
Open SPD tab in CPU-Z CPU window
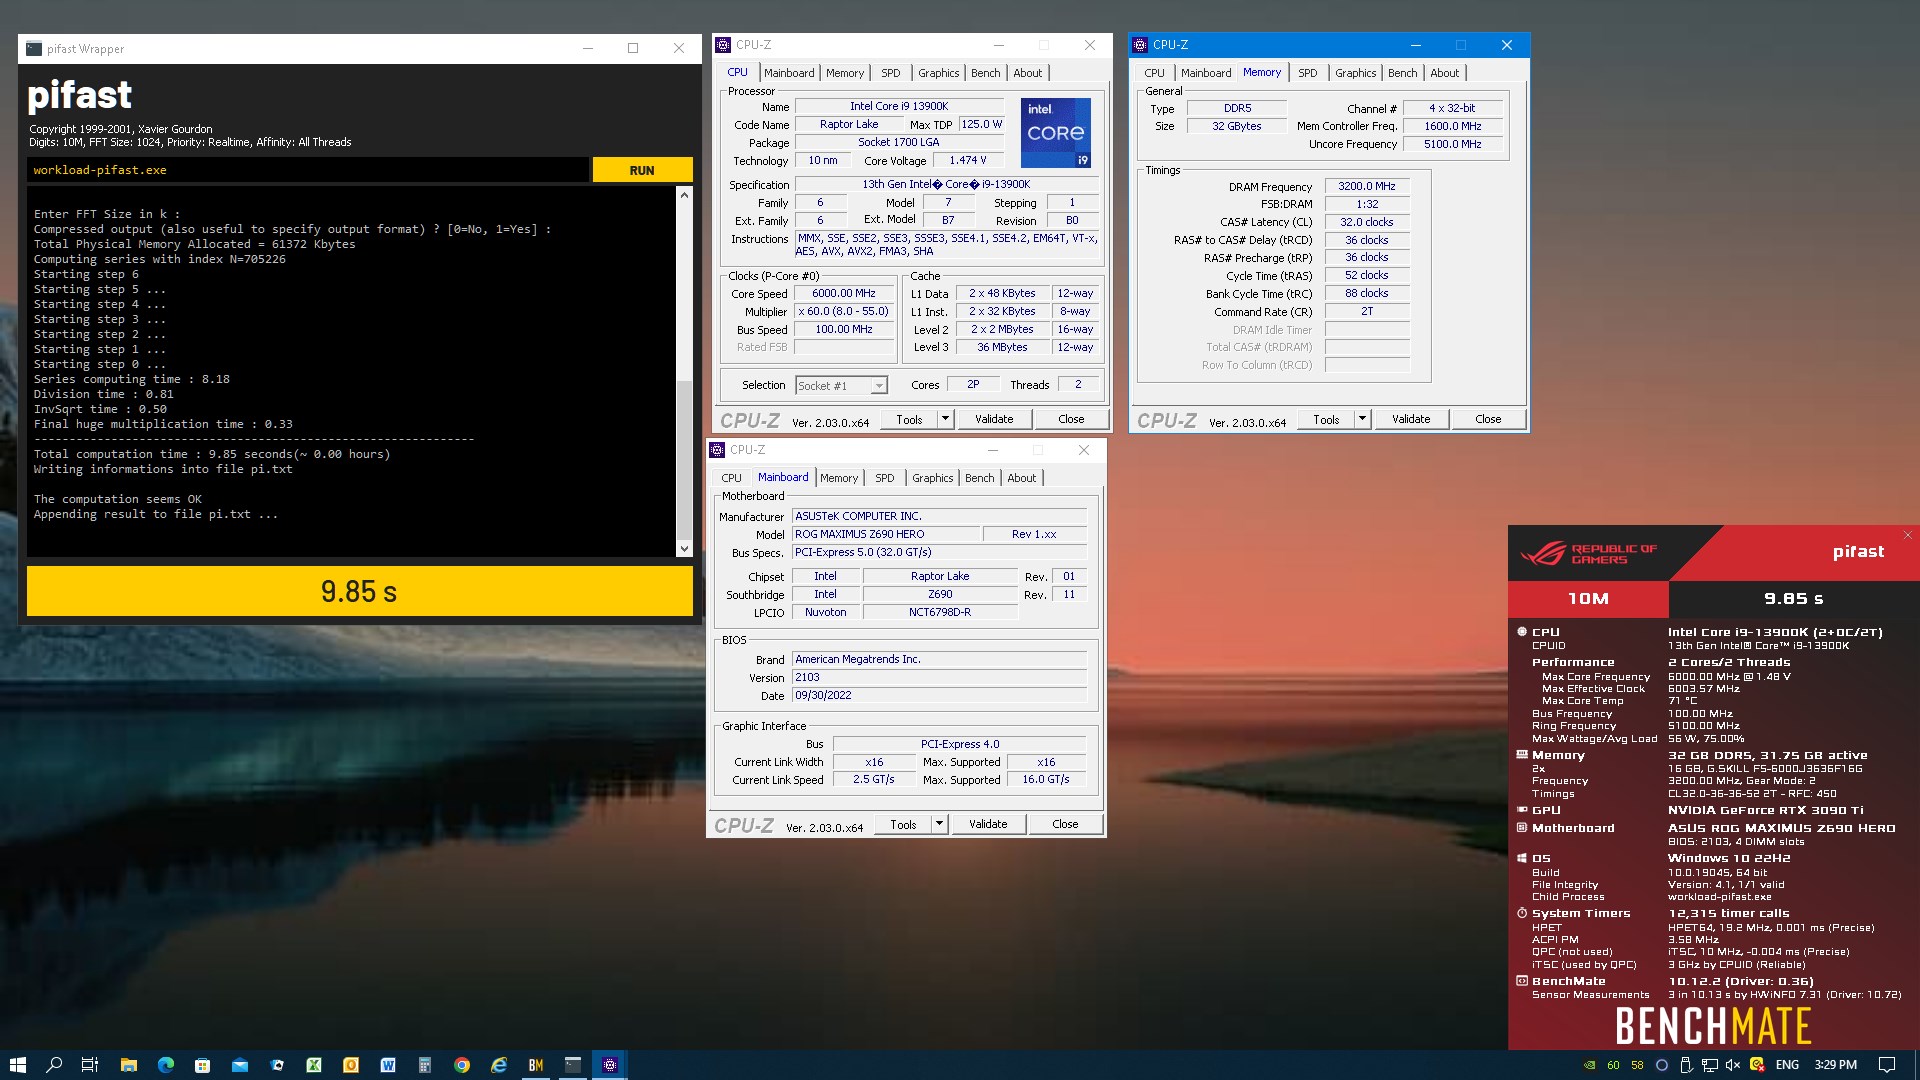pyautogui.click(x=890, y=73)
